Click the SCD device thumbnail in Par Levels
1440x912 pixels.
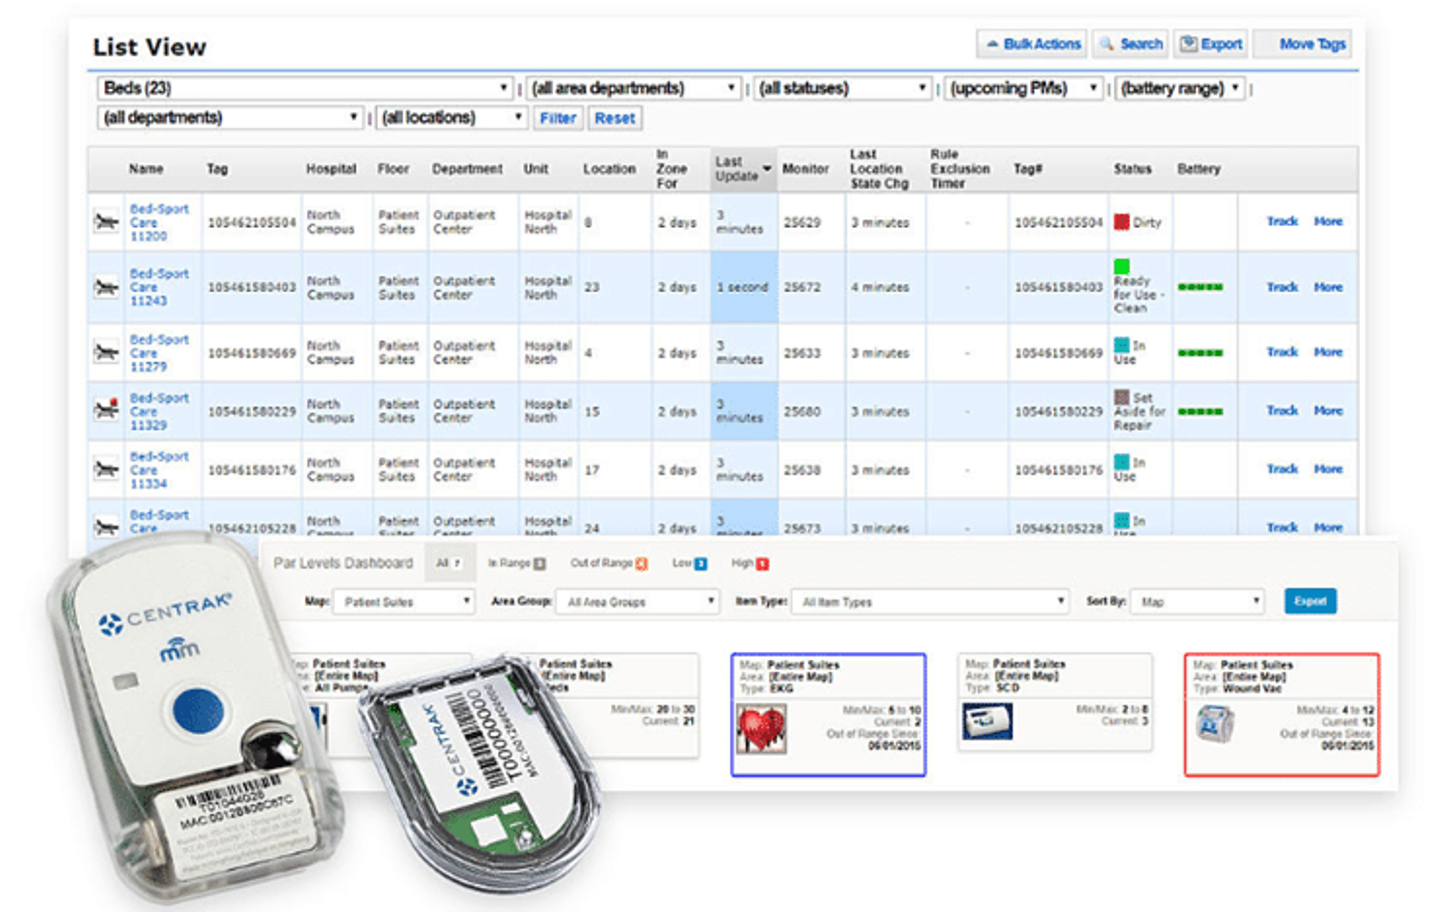pos(987,721)
